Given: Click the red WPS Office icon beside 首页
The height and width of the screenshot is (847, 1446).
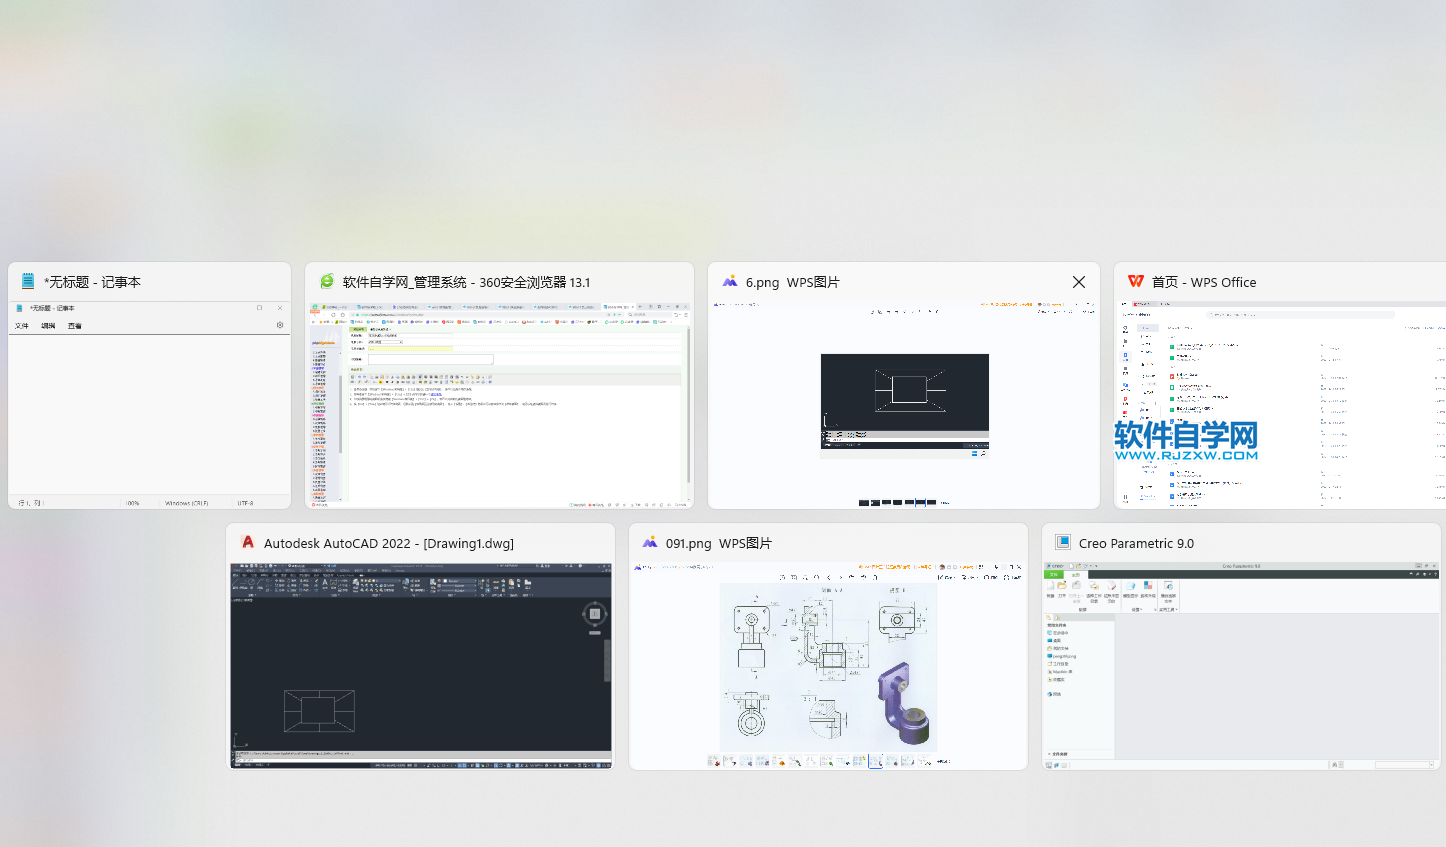Looking at the screenshot, I should pyautogui.click(x=1136, y=282).
